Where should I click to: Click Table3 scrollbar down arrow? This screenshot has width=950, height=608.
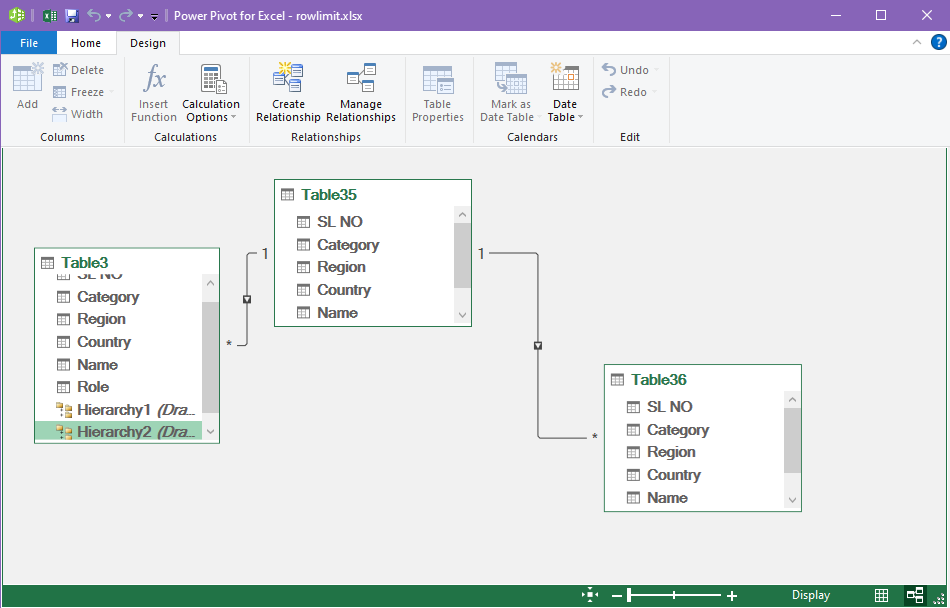210,432
